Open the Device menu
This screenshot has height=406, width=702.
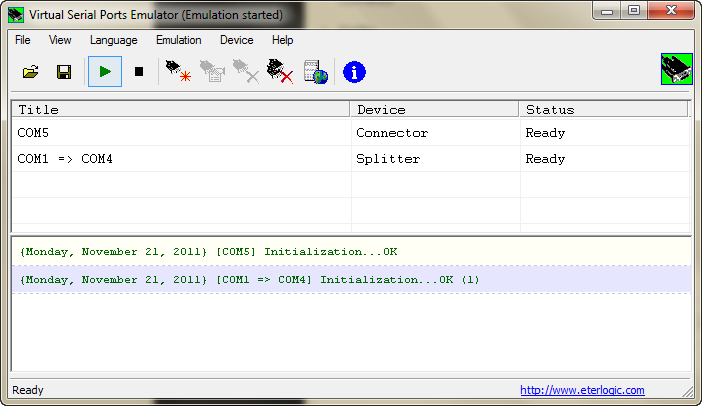click(x=236, y=40)
